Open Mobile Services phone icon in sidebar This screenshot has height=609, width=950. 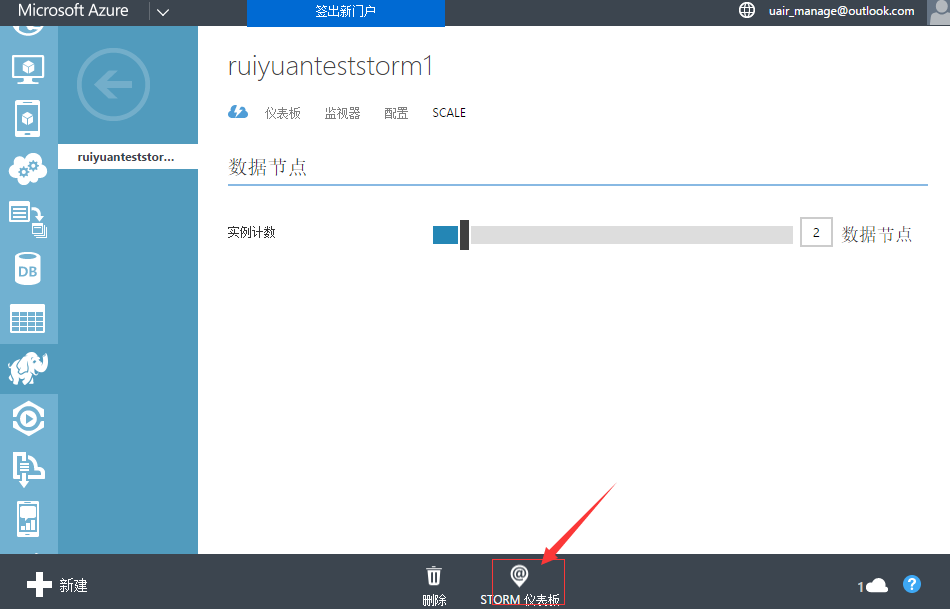[x=28, y=118]
